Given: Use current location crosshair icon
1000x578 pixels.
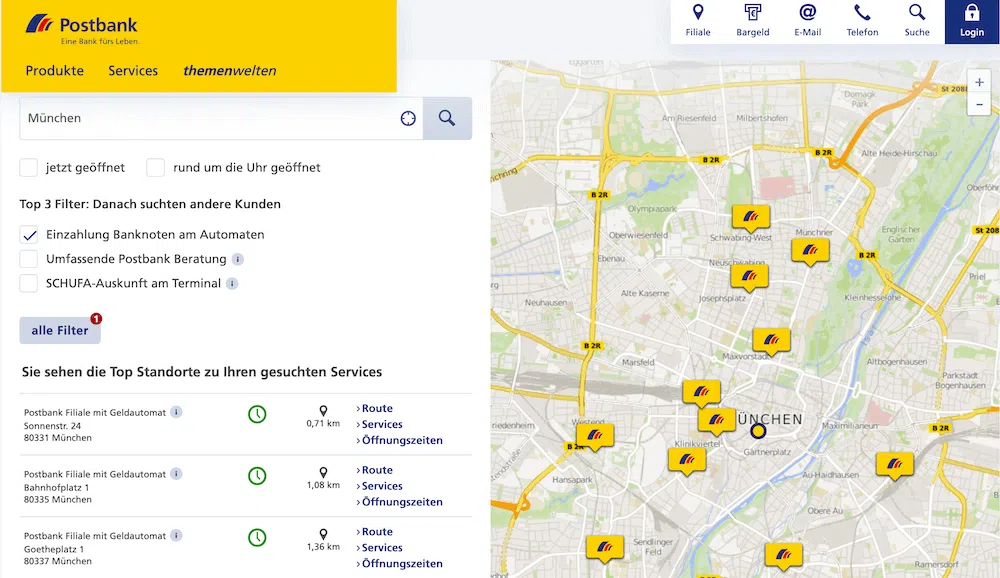Looking at the screenshot, I should click(408, 118).
